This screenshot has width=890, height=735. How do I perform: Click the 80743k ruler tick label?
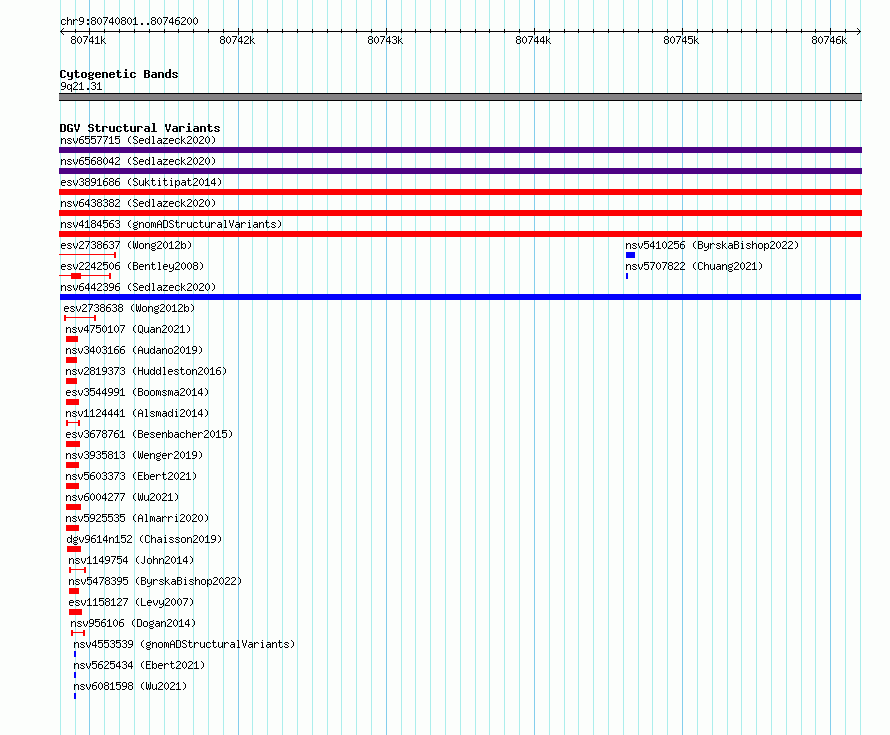[x=385, y=40]
